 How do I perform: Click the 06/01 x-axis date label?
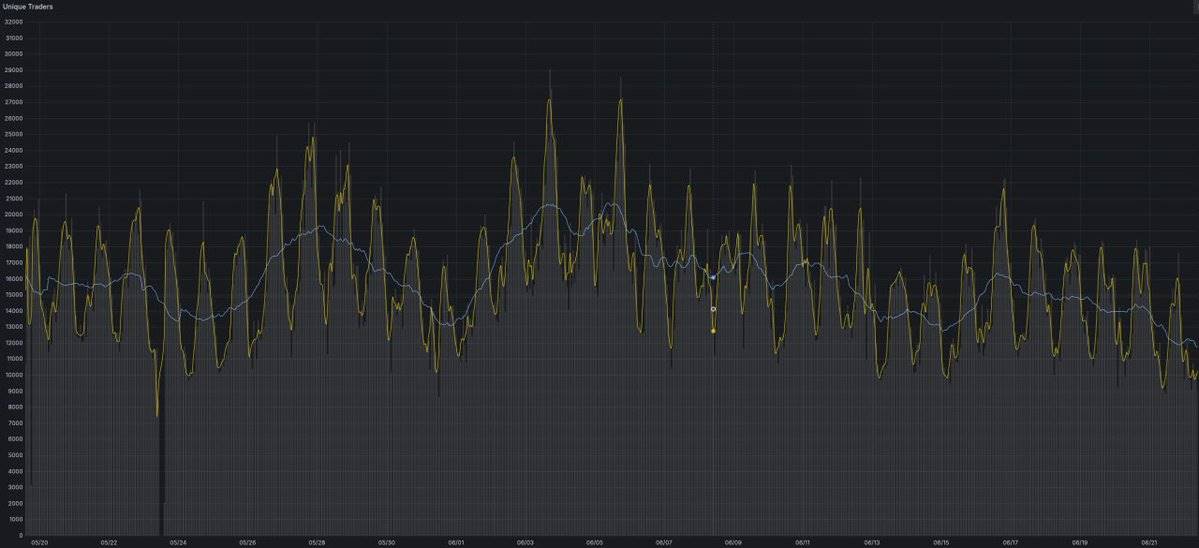pos(455,542)
